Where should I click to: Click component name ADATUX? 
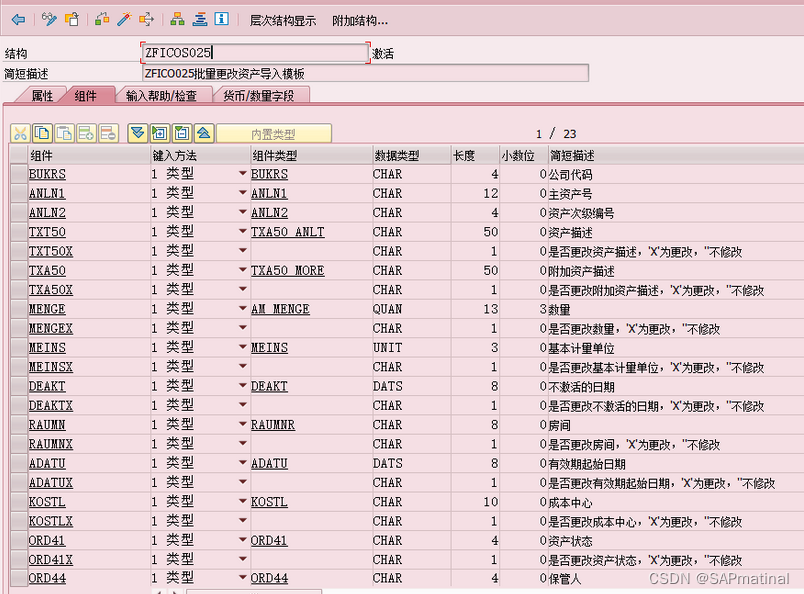click(51, 483)
